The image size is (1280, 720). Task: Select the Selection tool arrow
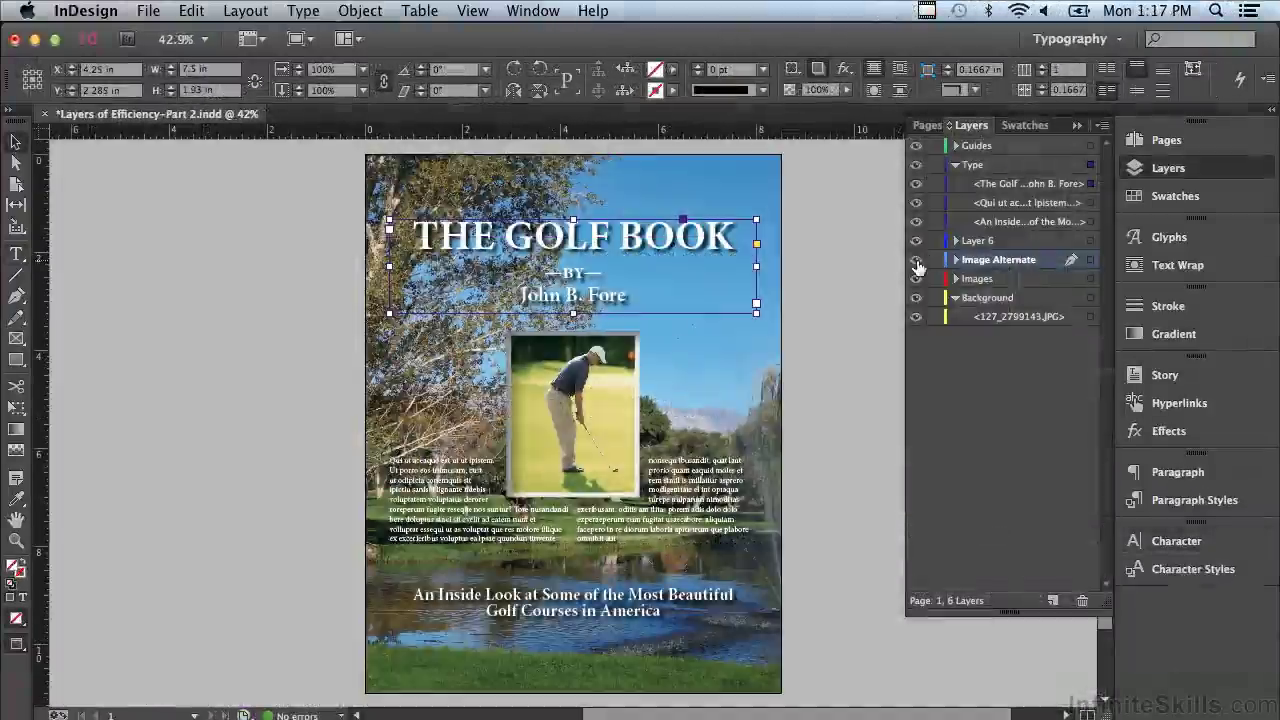16,142
